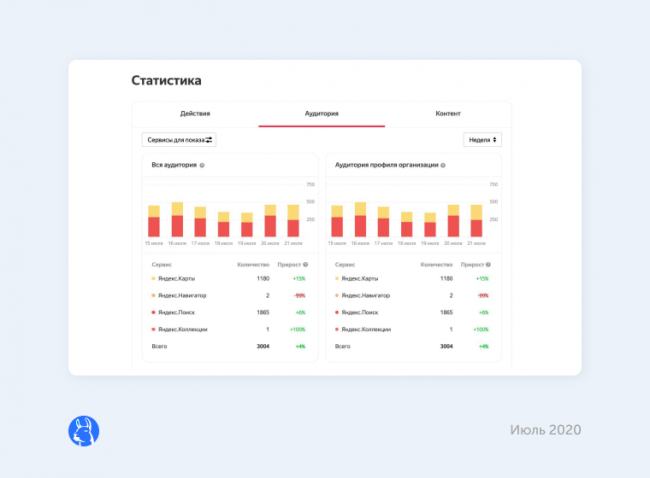Click the 21 июля bar in right chart

pos(477,221)
